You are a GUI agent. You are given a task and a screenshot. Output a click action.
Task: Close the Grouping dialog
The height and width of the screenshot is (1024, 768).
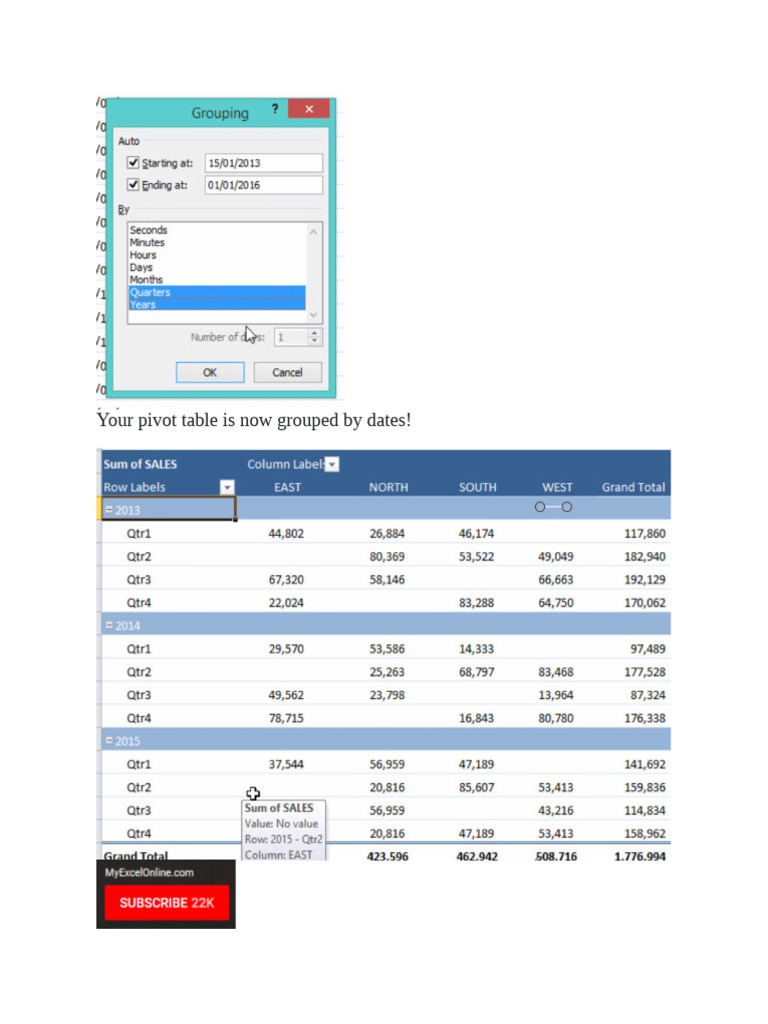[x=309, y=109]
